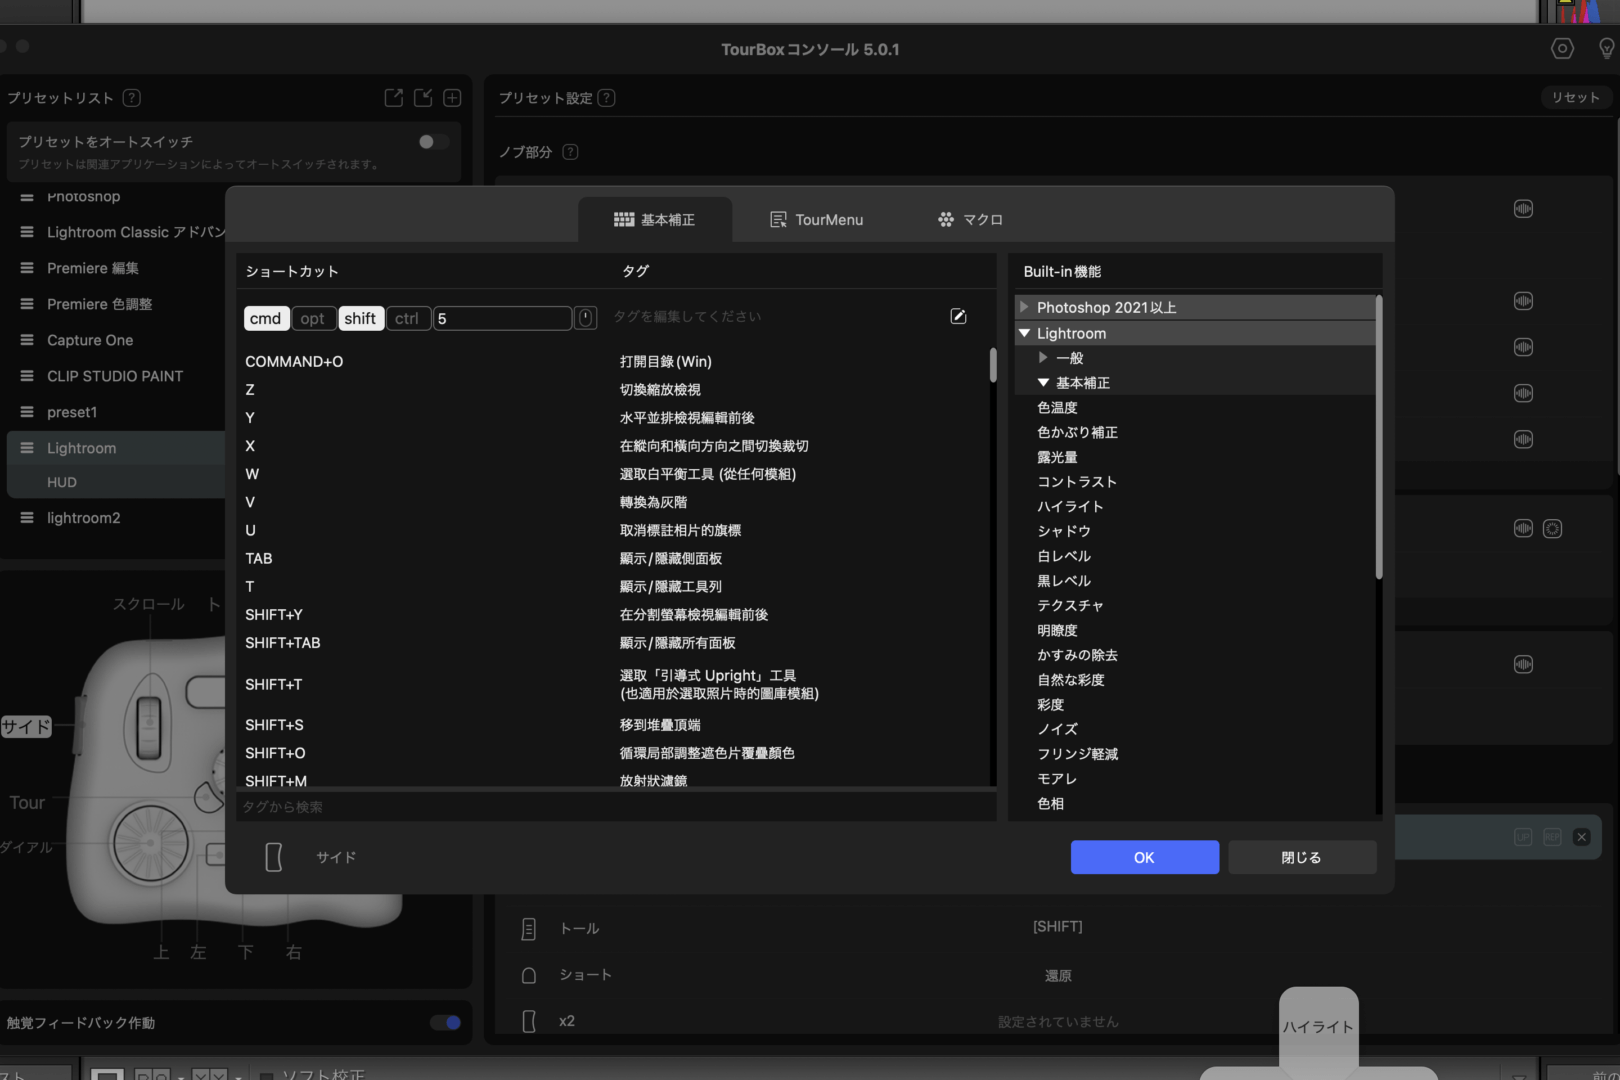This screenshot has width=1620, height=1080.
Task: Switch to マクロ tab
Action: [x=970, y=219]
